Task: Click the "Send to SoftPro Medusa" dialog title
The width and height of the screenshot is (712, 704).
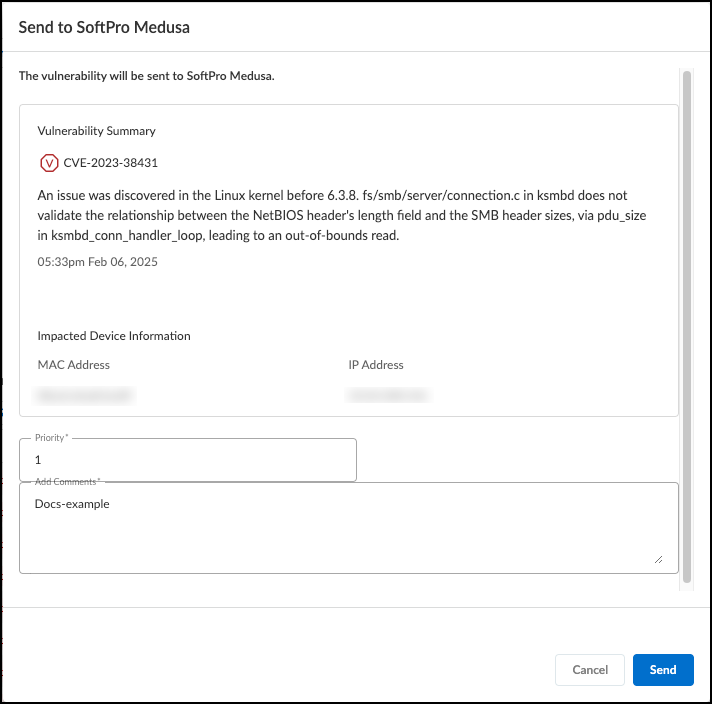Action: (x=104, y=27)
